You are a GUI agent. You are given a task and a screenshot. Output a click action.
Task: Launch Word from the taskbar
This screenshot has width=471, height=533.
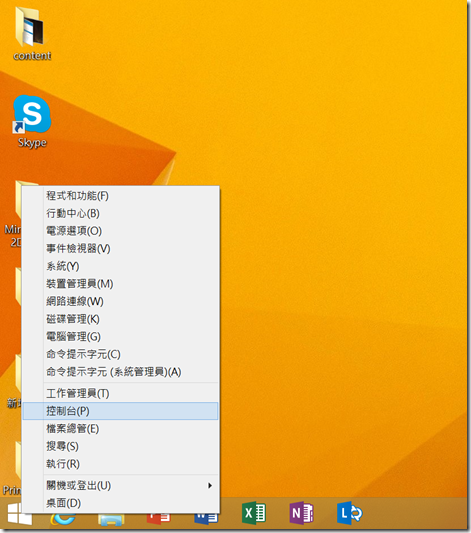pyautogui.click(x=206, y=518)
